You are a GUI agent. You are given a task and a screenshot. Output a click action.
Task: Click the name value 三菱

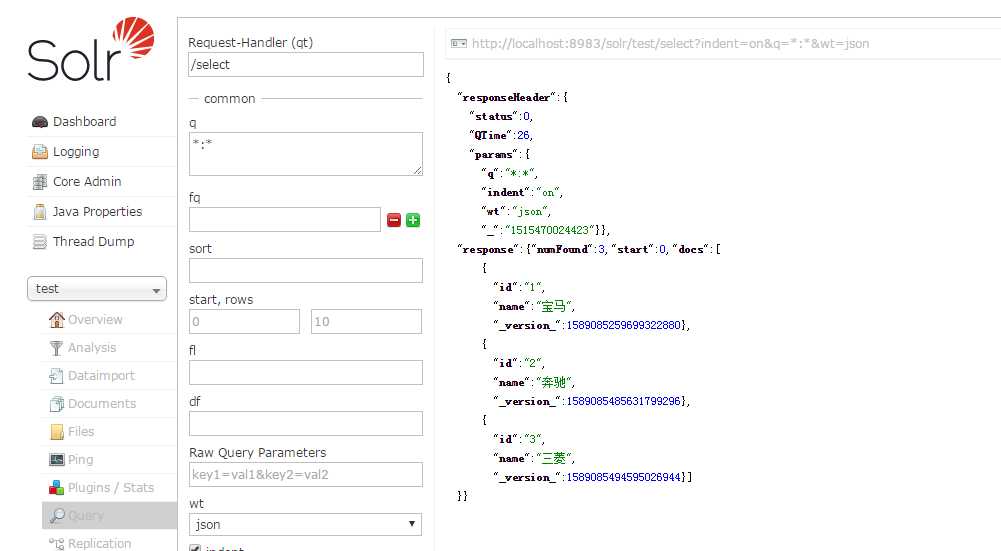553,458
